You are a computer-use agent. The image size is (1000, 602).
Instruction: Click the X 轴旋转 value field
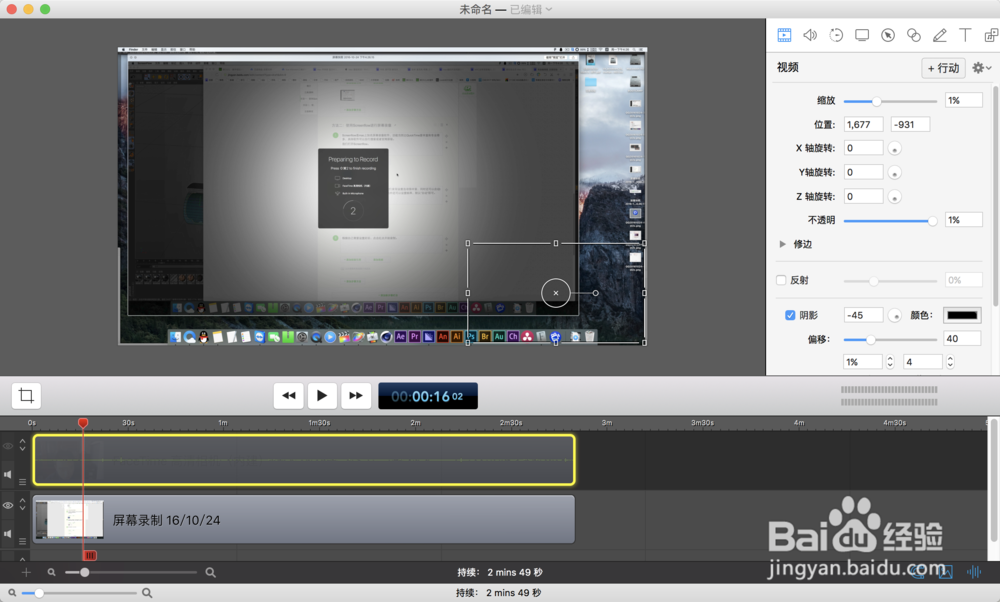pos(864,148)
